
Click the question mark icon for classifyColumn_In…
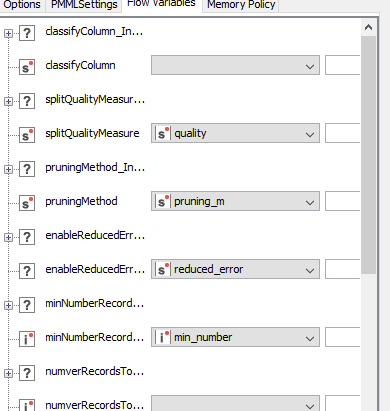27,33
